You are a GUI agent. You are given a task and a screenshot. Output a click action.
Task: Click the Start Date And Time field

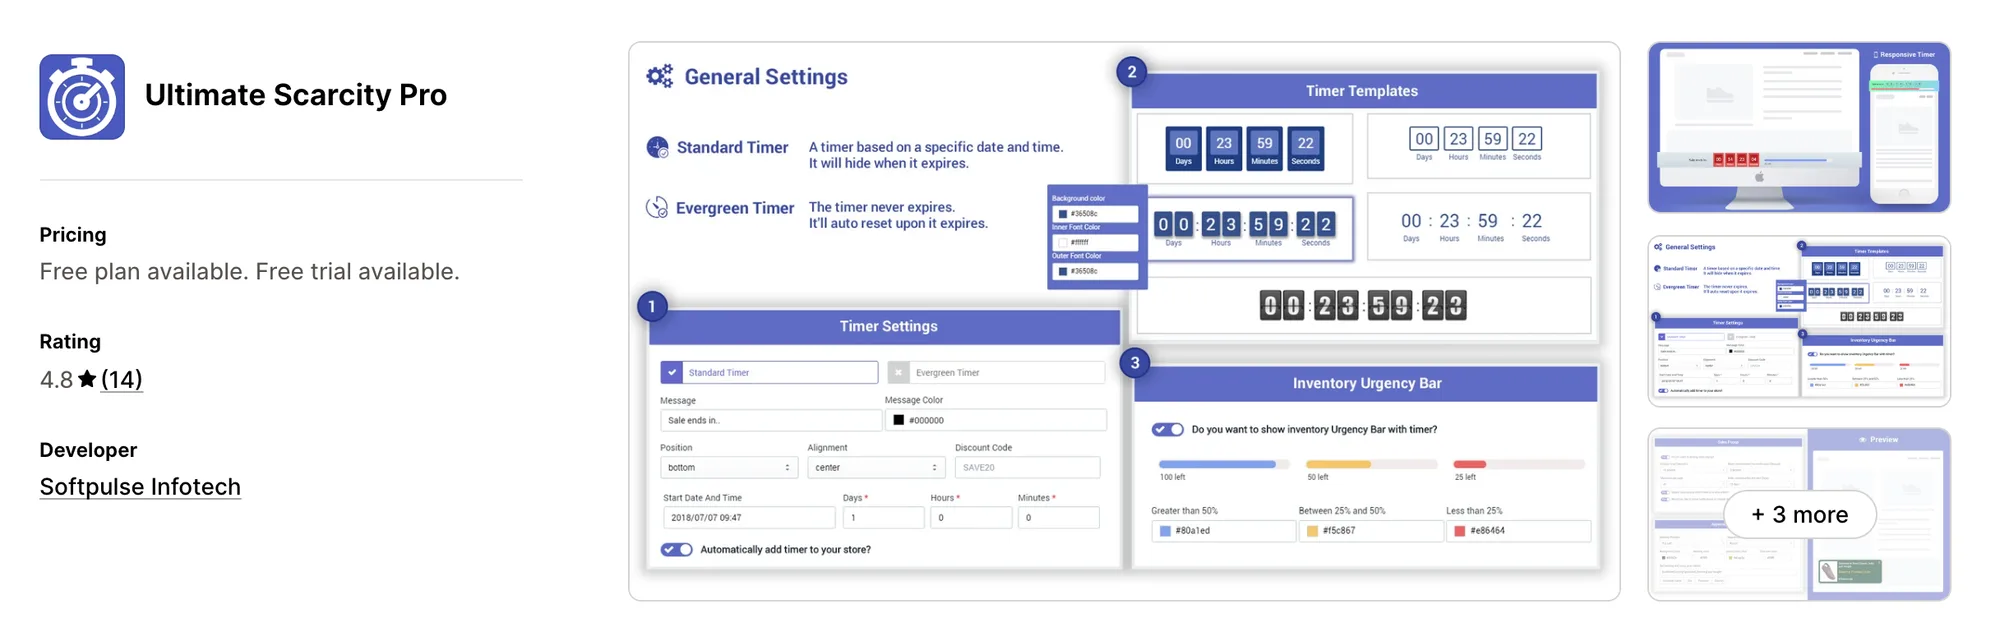pos(749,517)
